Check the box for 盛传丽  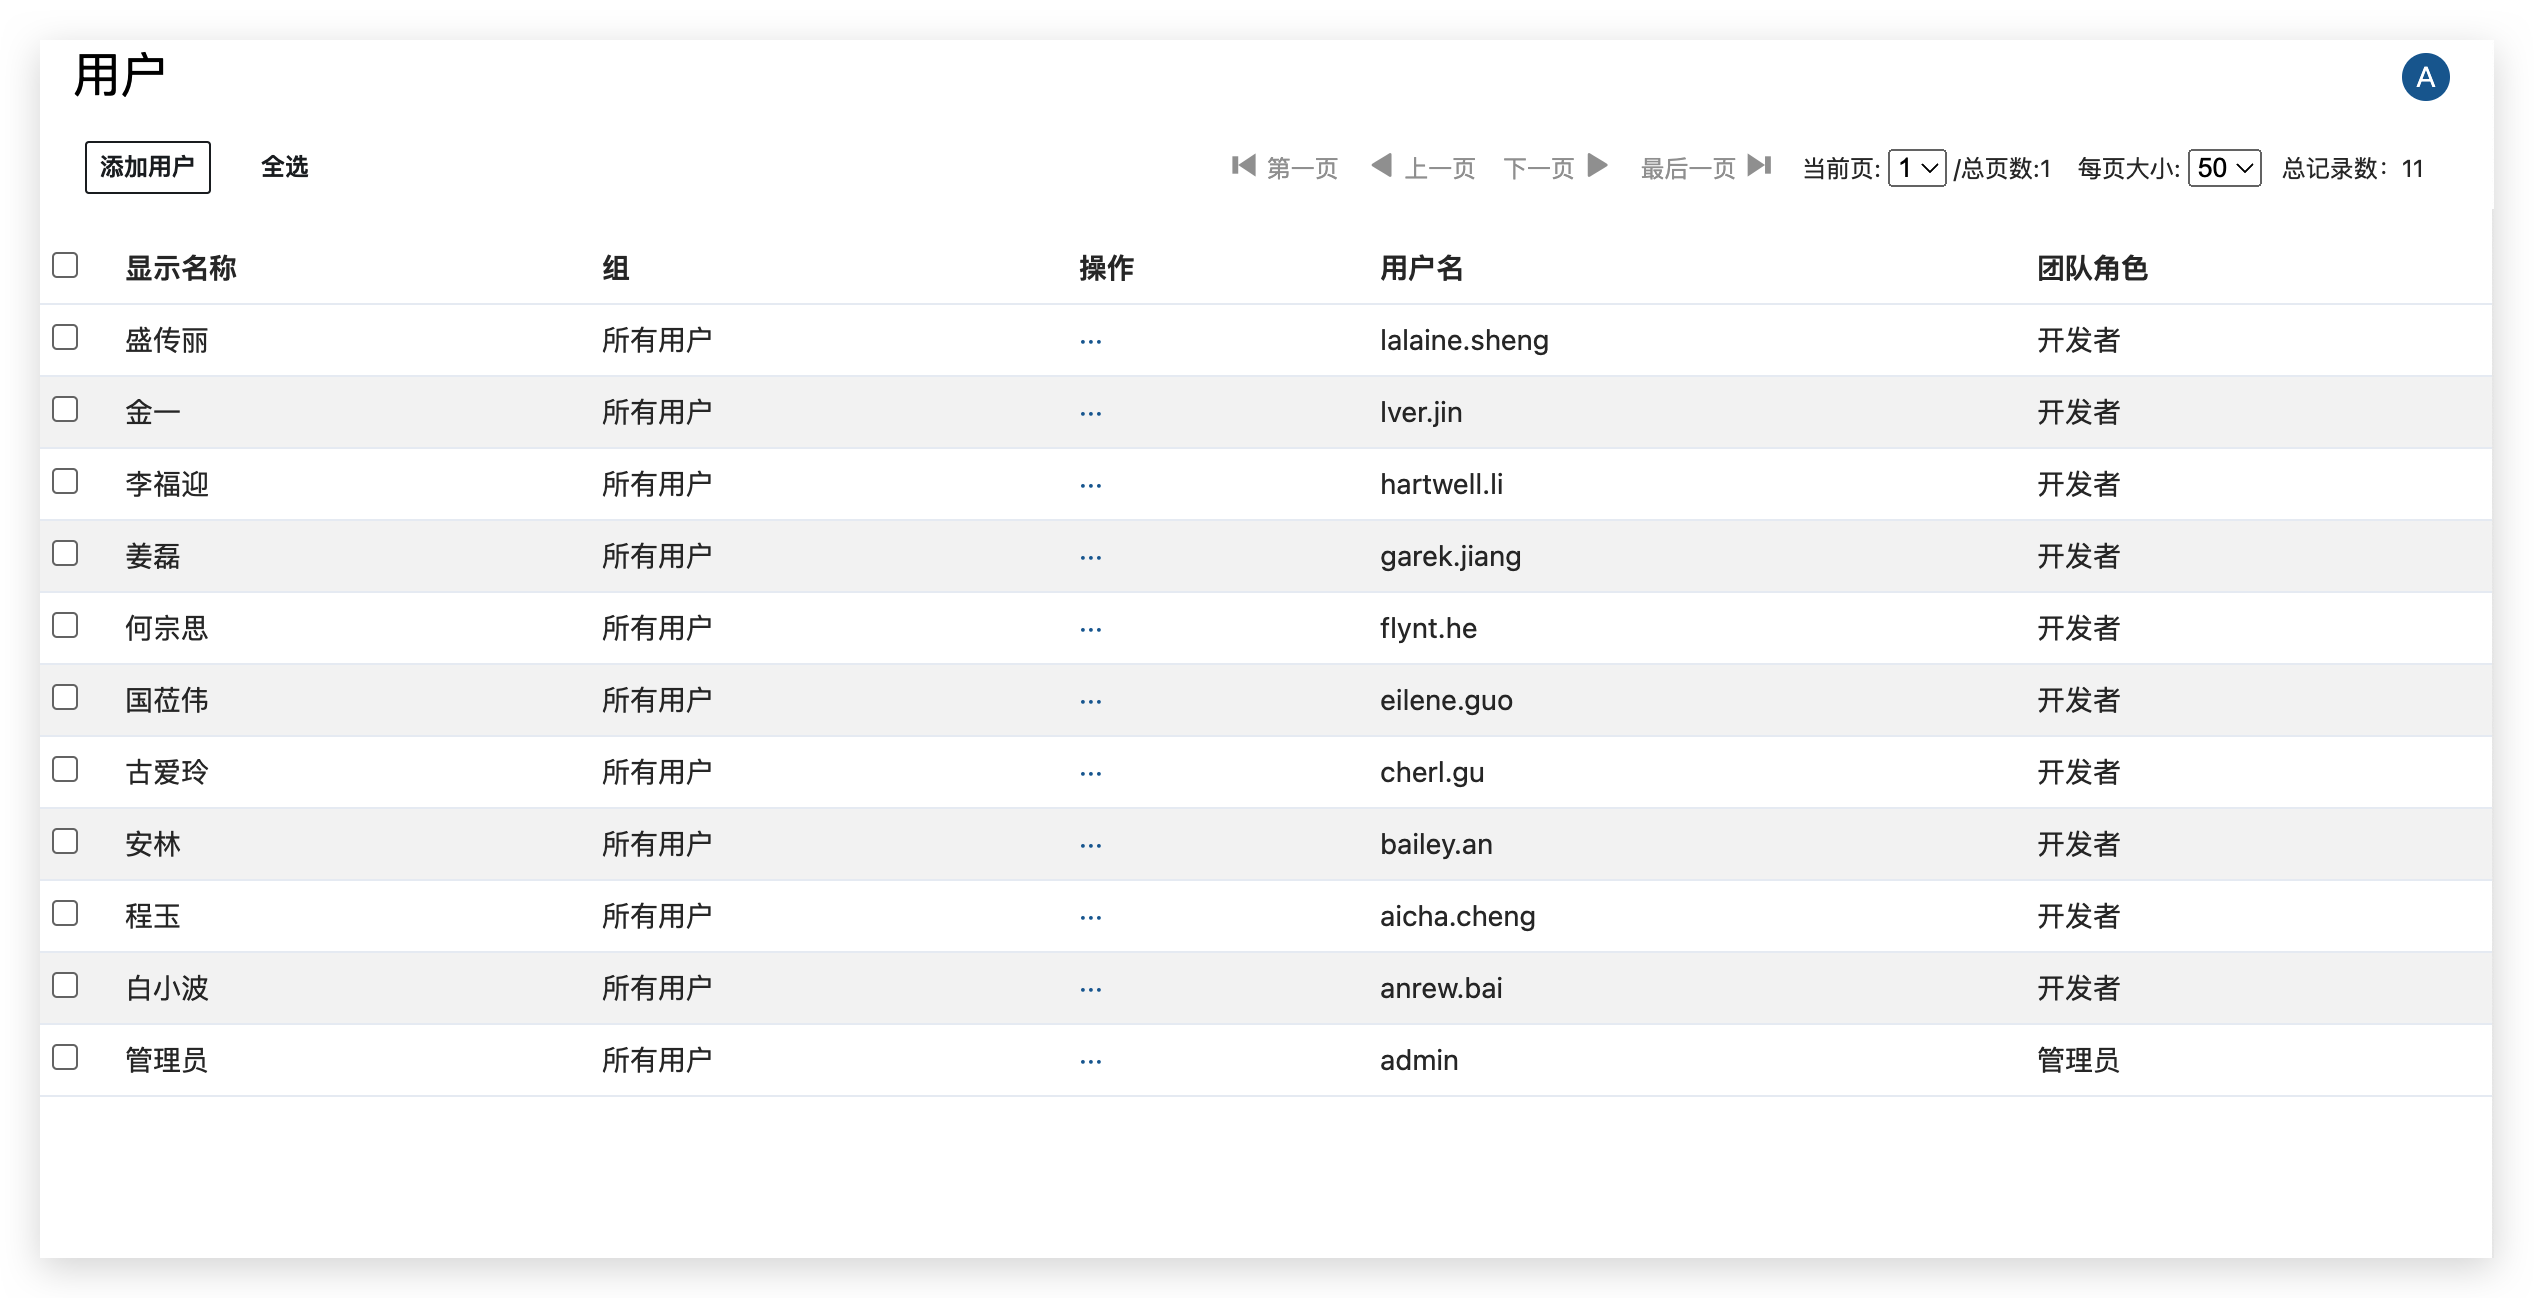pos(65,337)
